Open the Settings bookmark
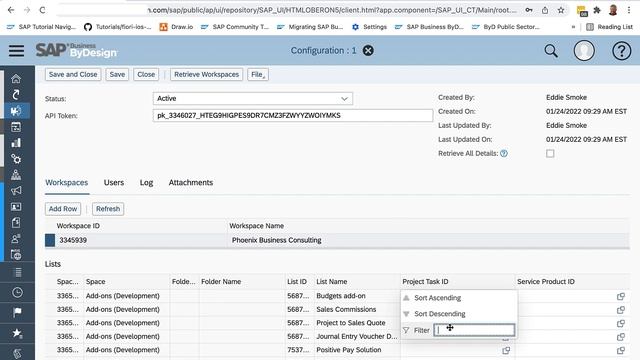This screenshot has height=360, width=640. [369, 27]
